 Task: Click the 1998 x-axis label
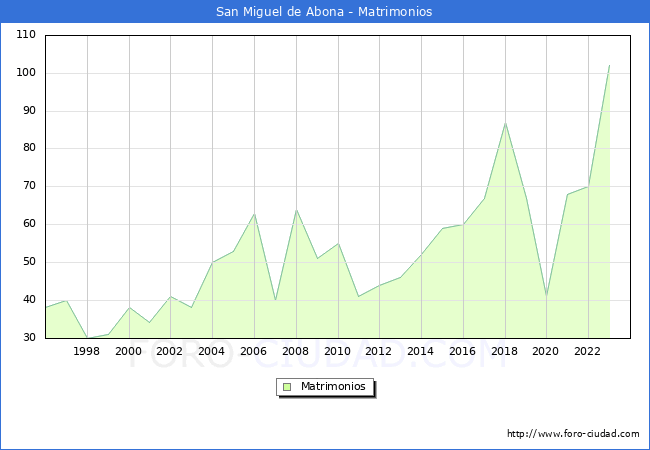click(x=87, y=351)
